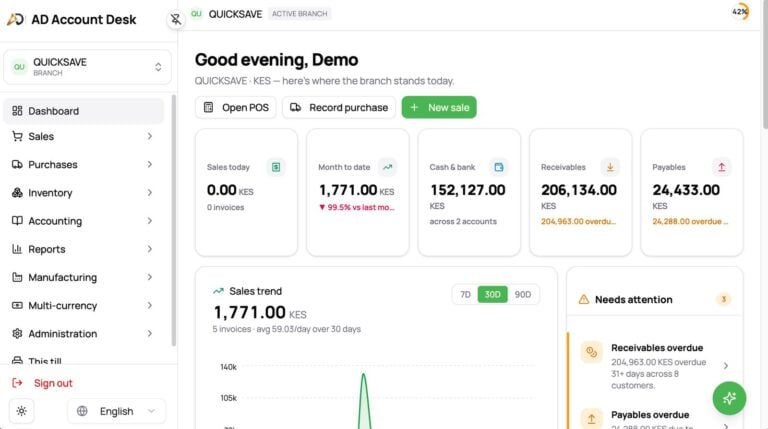
Task: Sign out of the account
Action: 42,383
